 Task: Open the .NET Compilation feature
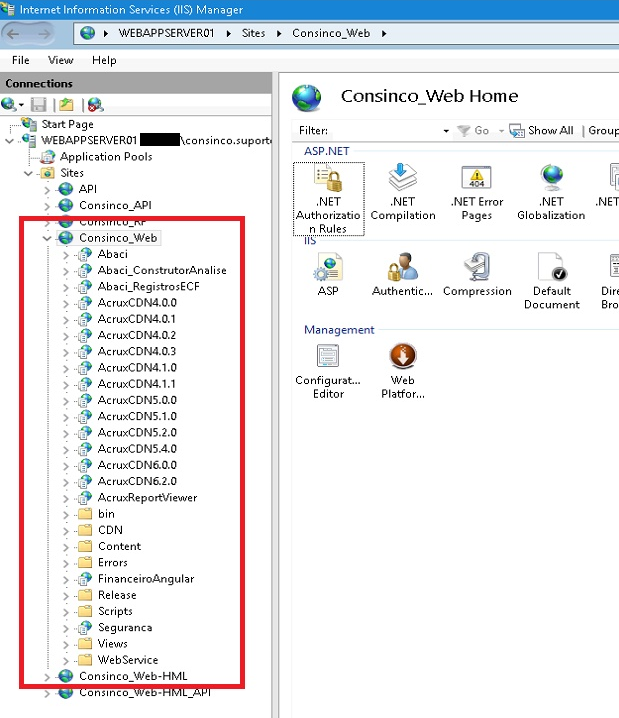point(402,192)
